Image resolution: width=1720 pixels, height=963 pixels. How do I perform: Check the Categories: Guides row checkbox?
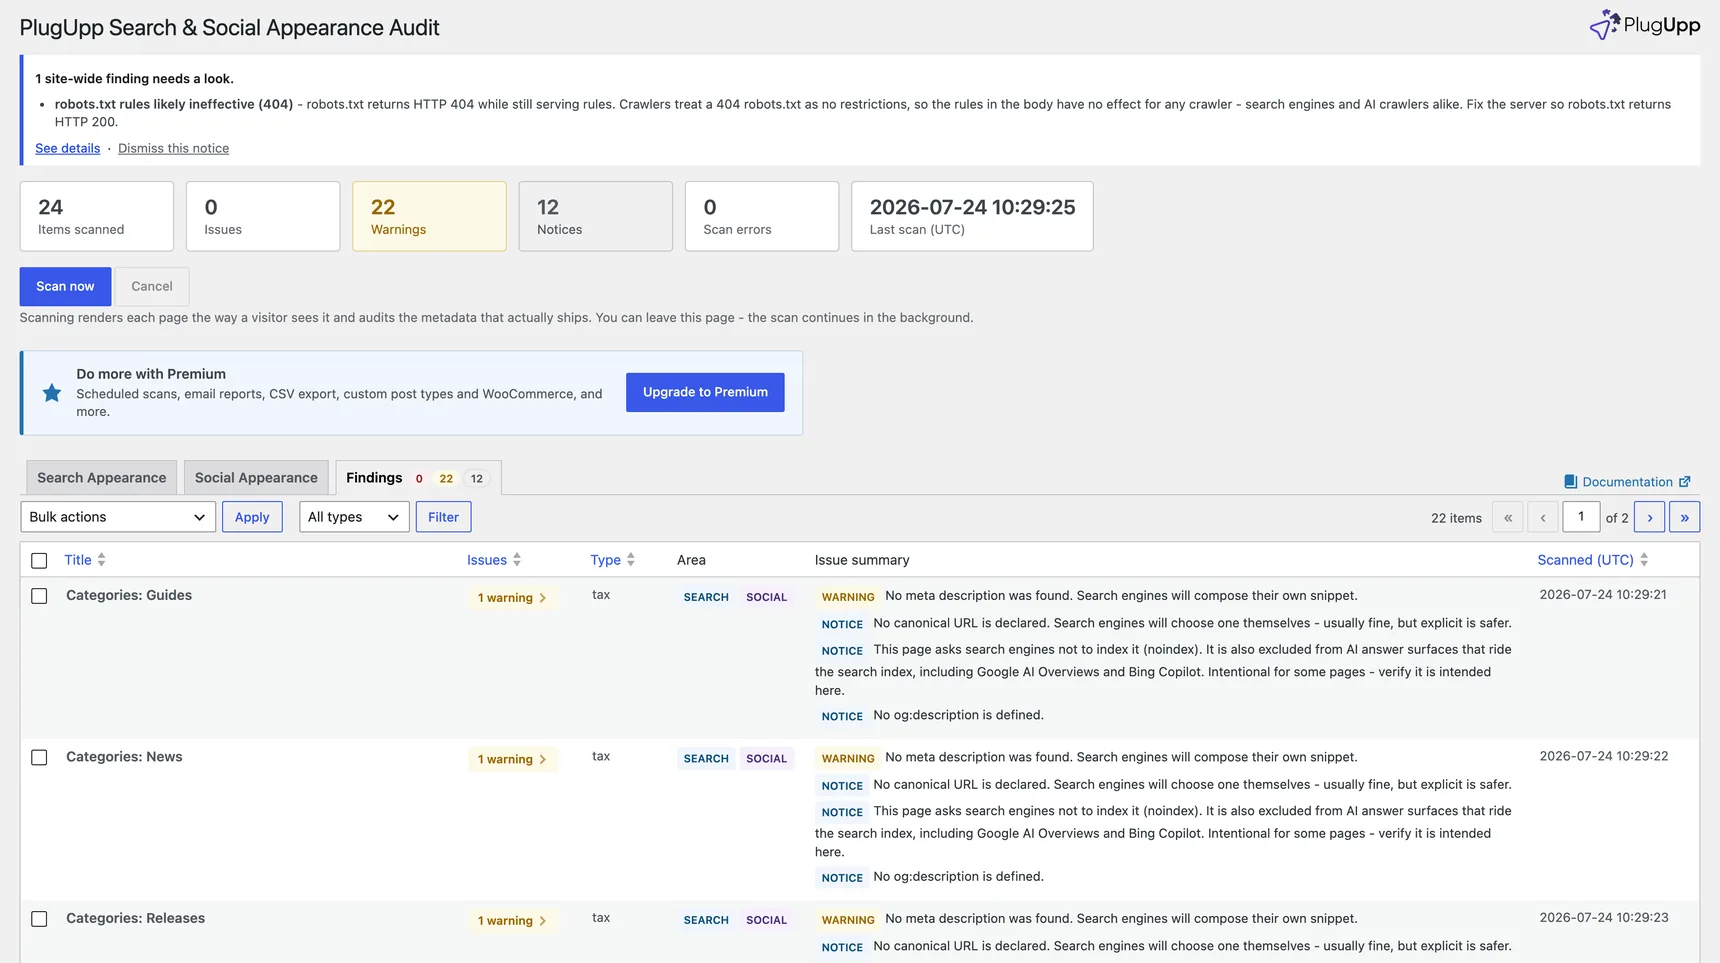39,596
